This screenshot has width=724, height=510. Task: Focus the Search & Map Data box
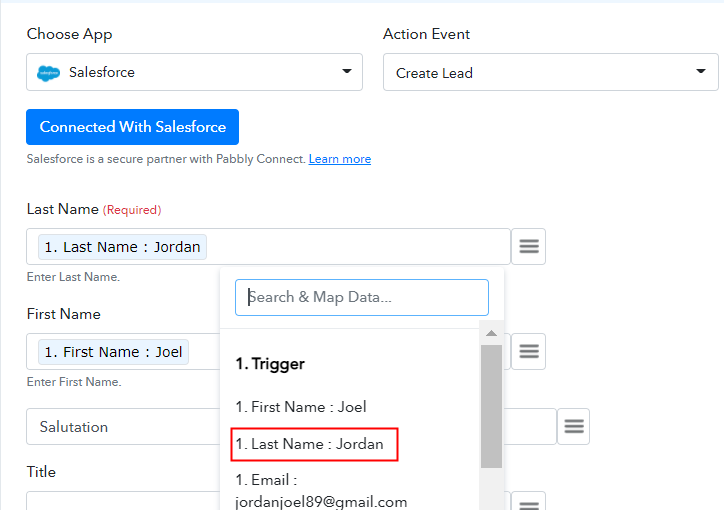pos(362,297)
